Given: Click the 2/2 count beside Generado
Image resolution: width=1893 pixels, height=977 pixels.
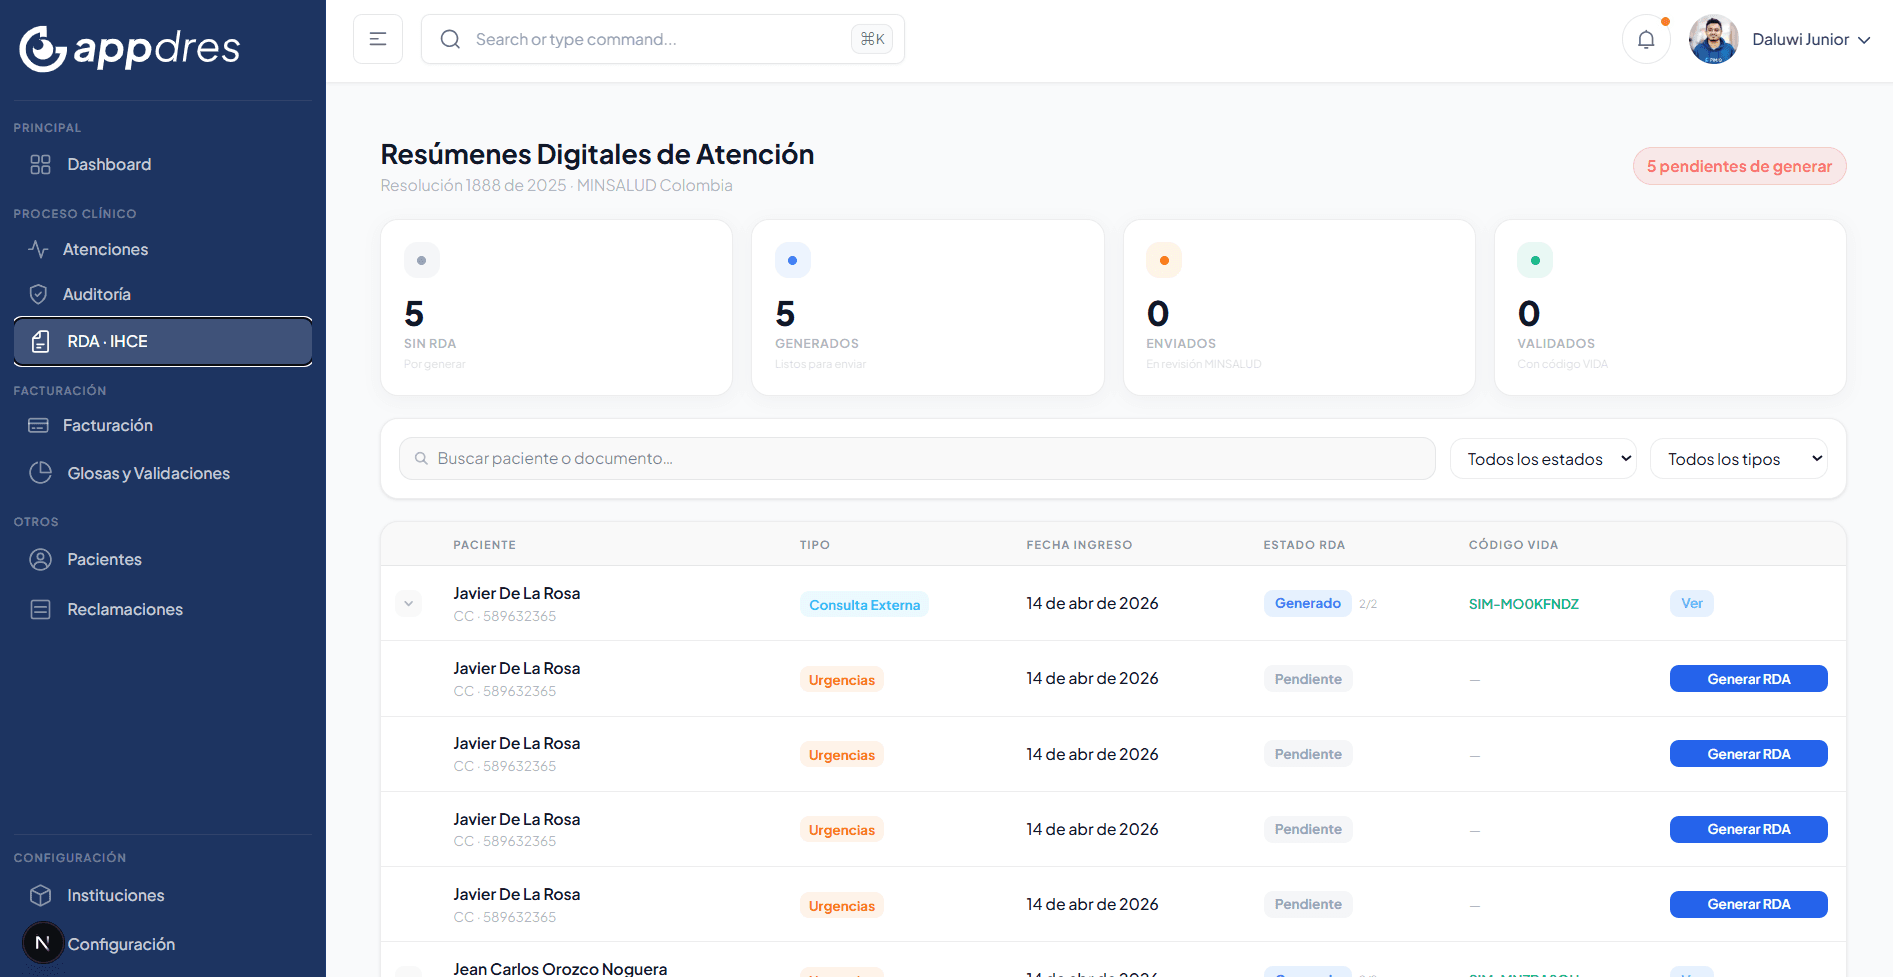Looking at the screenshot, I should click(x=1368, y=604).
